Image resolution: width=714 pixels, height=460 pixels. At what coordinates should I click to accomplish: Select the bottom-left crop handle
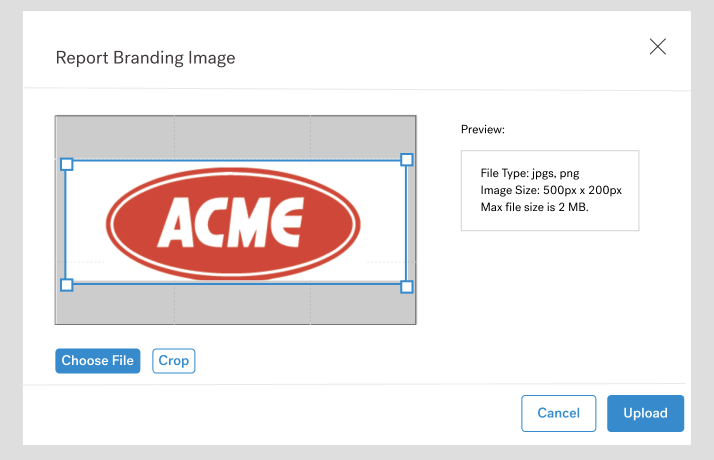click(x=67, y=285)
